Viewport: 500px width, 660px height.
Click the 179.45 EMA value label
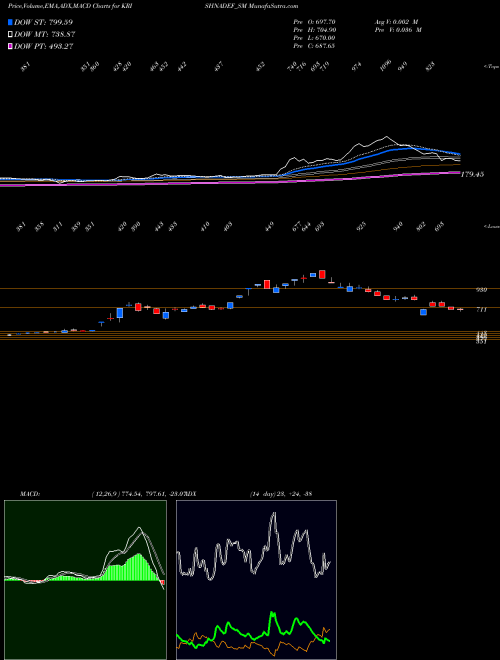point(472,174)
